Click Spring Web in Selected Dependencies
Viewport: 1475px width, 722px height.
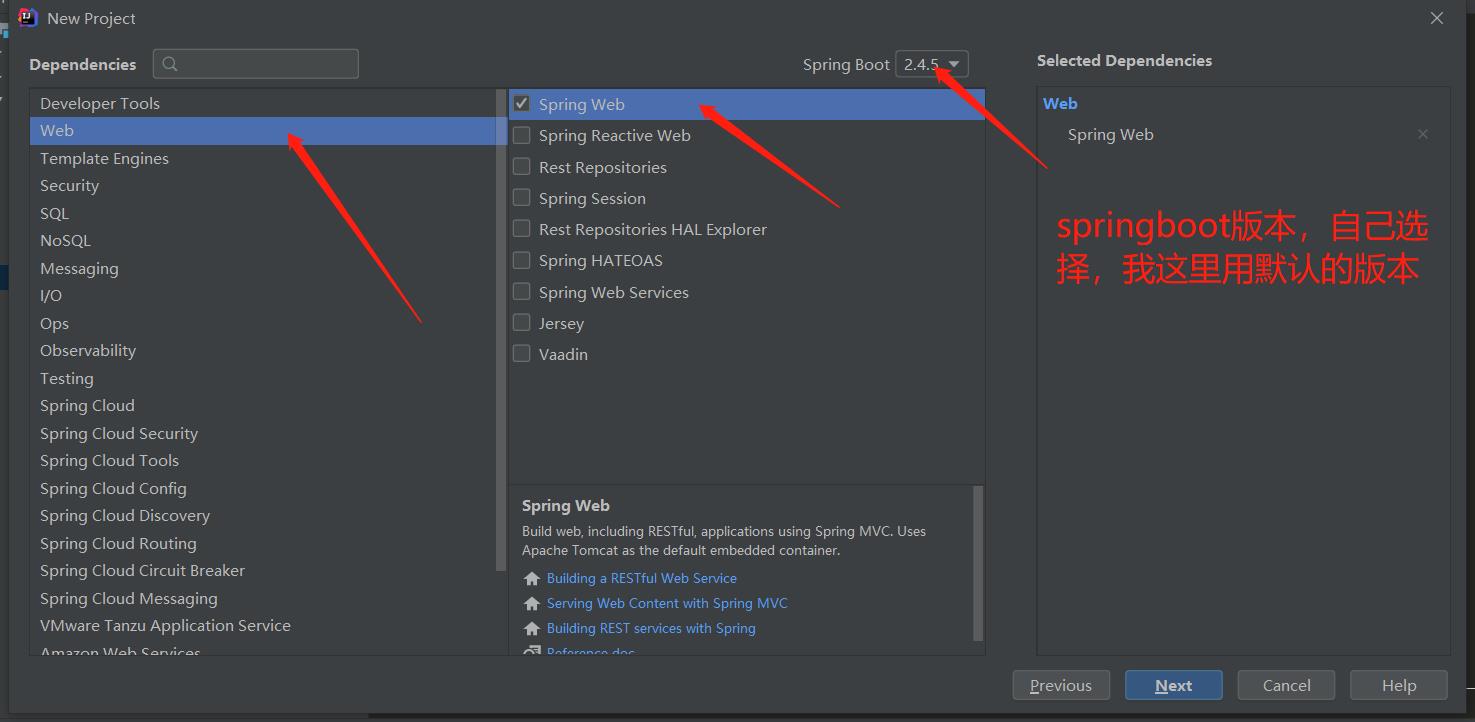(x=1110, y=134)
